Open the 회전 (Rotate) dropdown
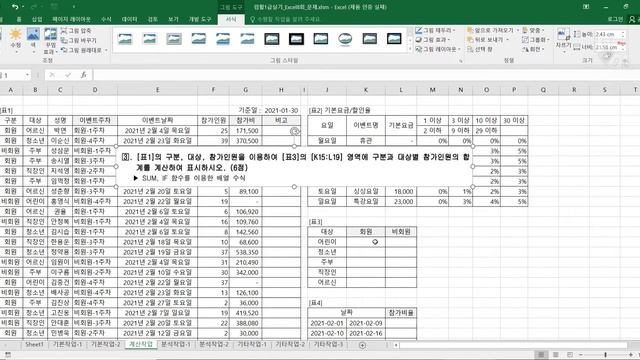The image size is (640, 360). (x=533, y=49)
